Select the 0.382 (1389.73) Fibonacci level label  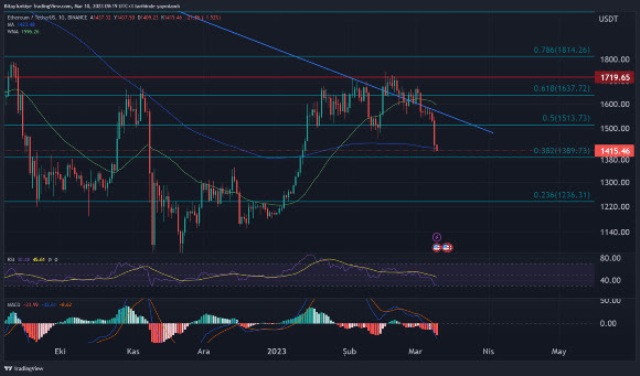[562, 151]
